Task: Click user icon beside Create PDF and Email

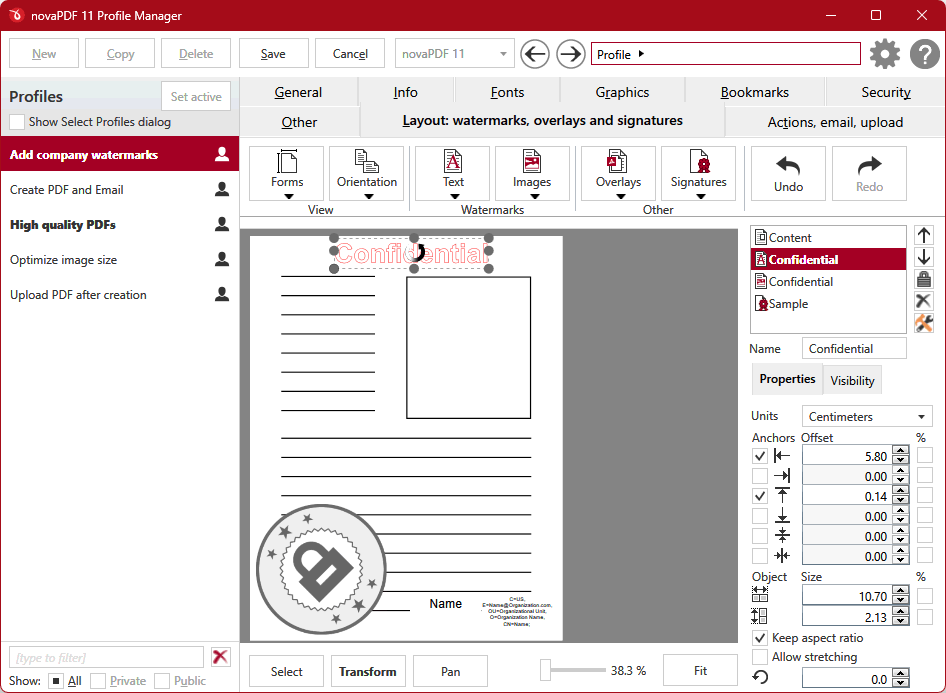Action: (222, 189)
